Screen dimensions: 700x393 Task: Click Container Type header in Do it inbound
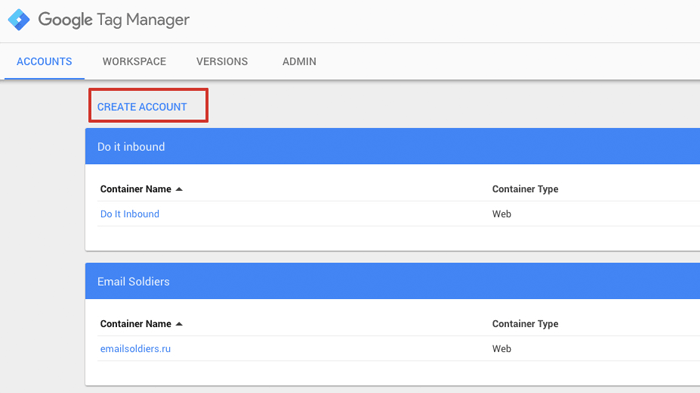(525, 189)
